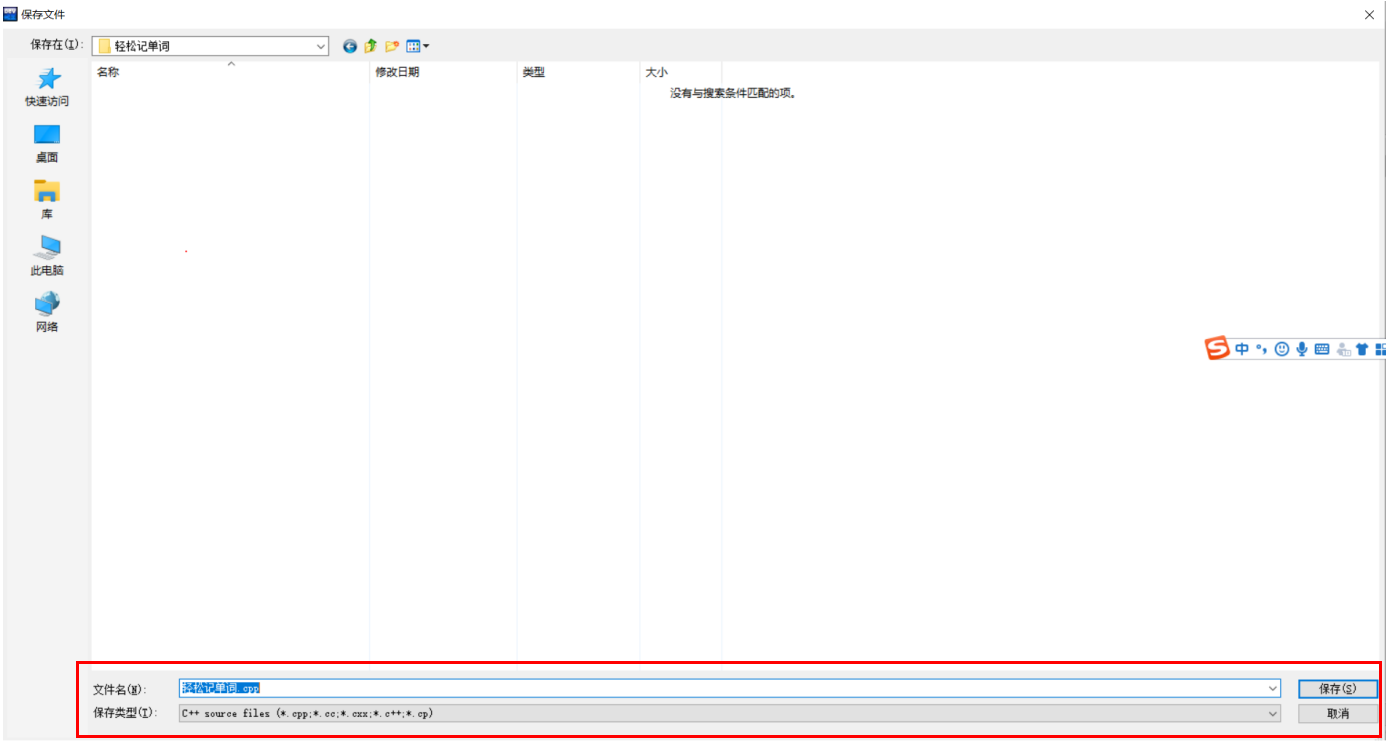The height and width of the screenshot is (745, 1386).
Task: Expand the 文件名 dropdown arrow
Action: [x=1273, y=688]
